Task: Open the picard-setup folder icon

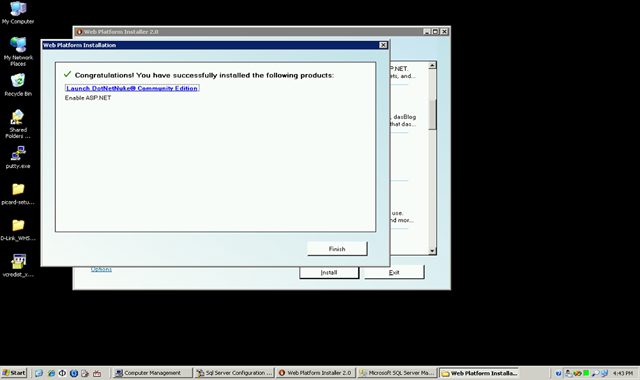Action: coord(18,193)
